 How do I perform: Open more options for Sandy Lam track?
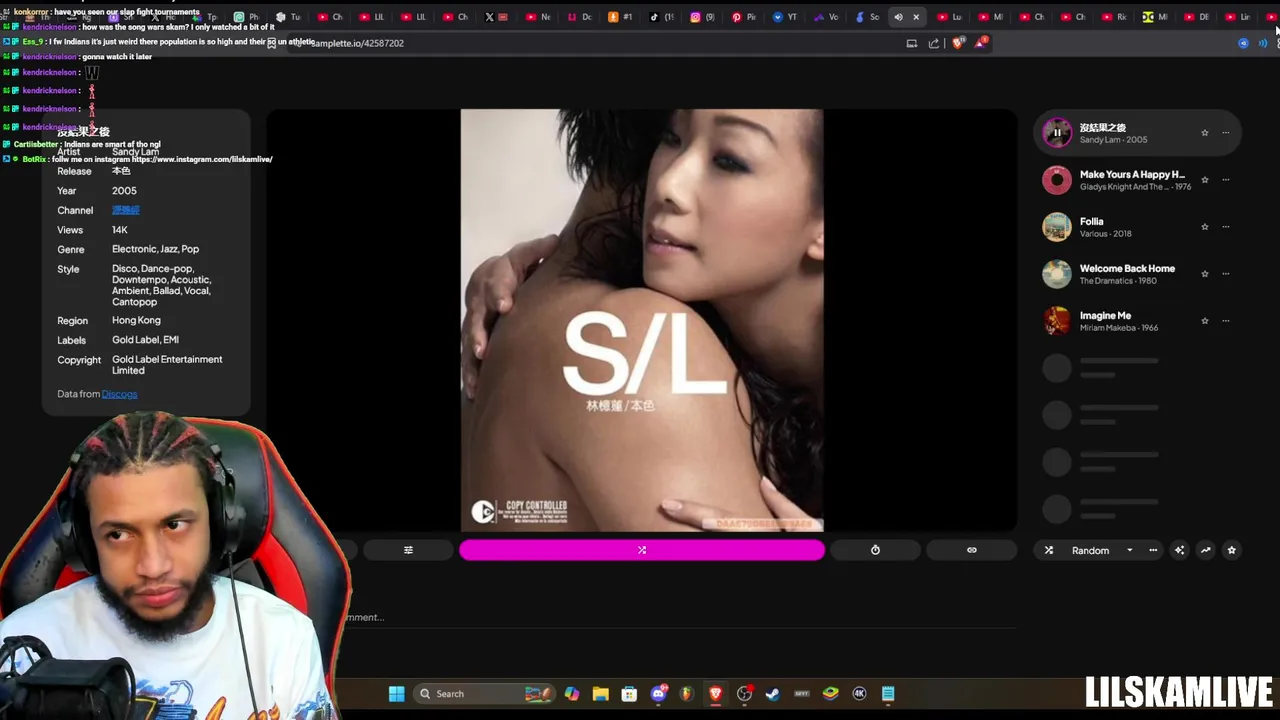pos(1226,133)
